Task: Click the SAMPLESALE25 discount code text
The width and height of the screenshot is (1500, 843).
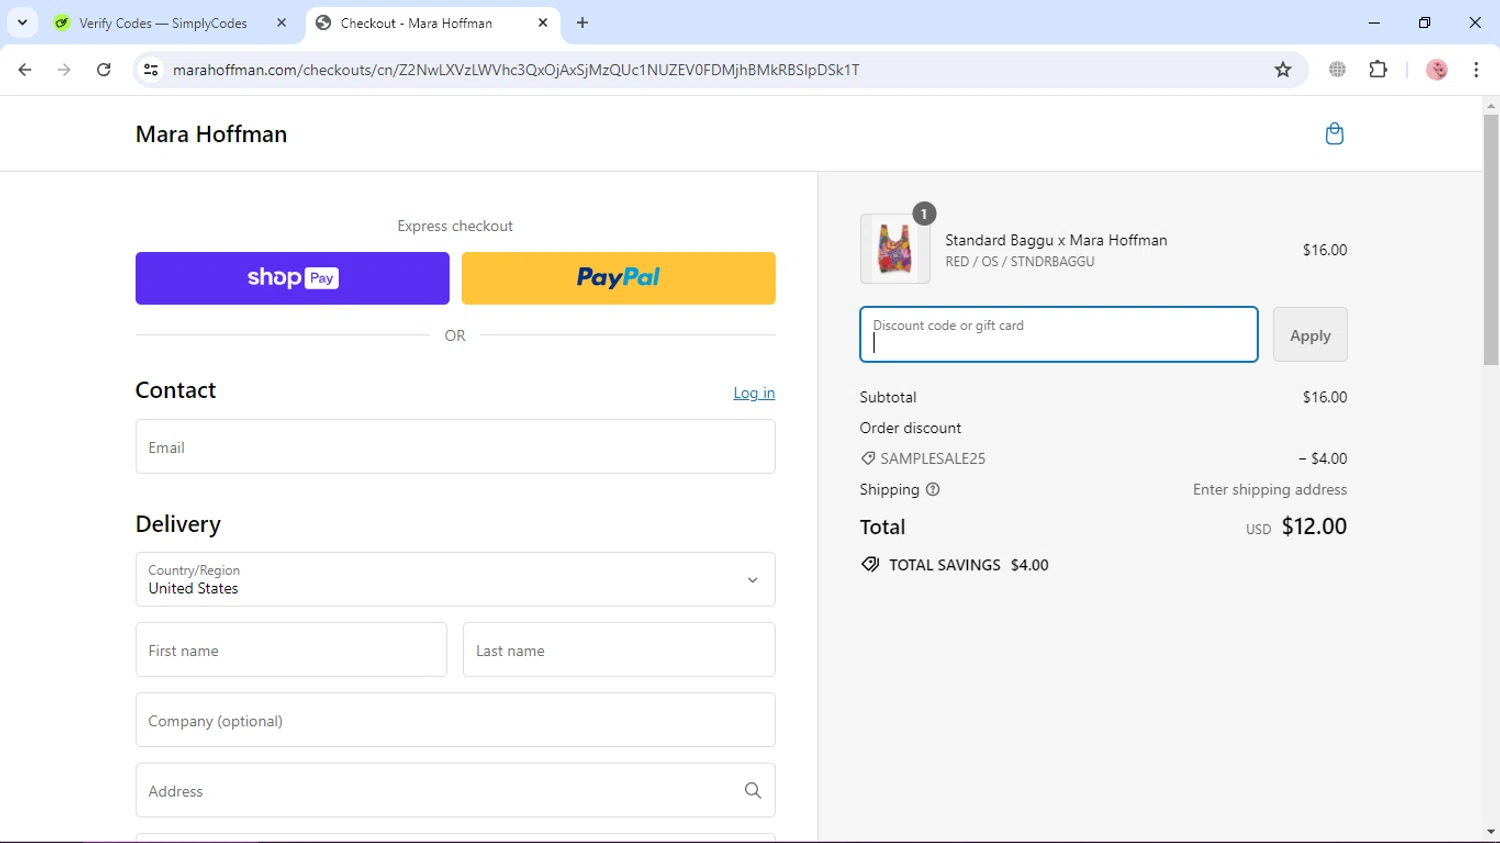Action: coord(932,459)
